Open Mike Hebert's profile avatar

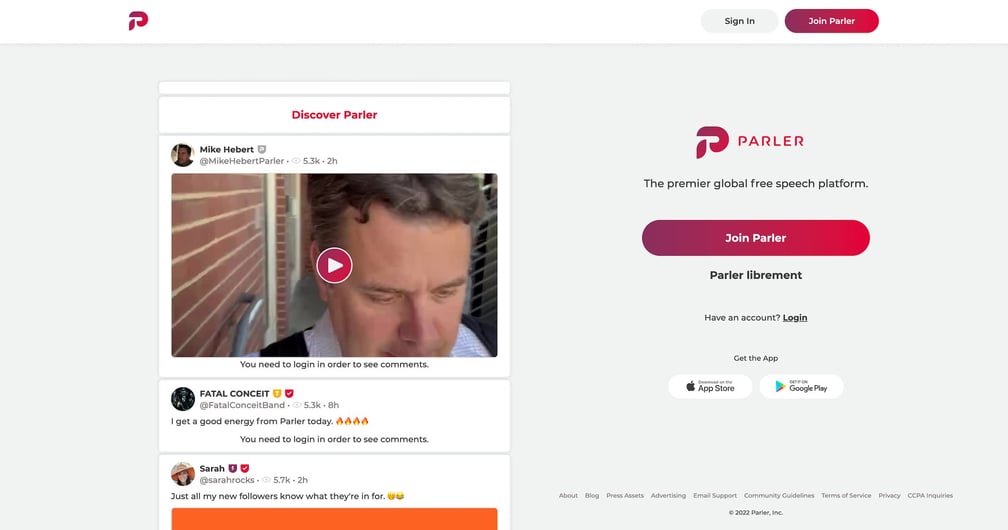(x=183, y=155)
